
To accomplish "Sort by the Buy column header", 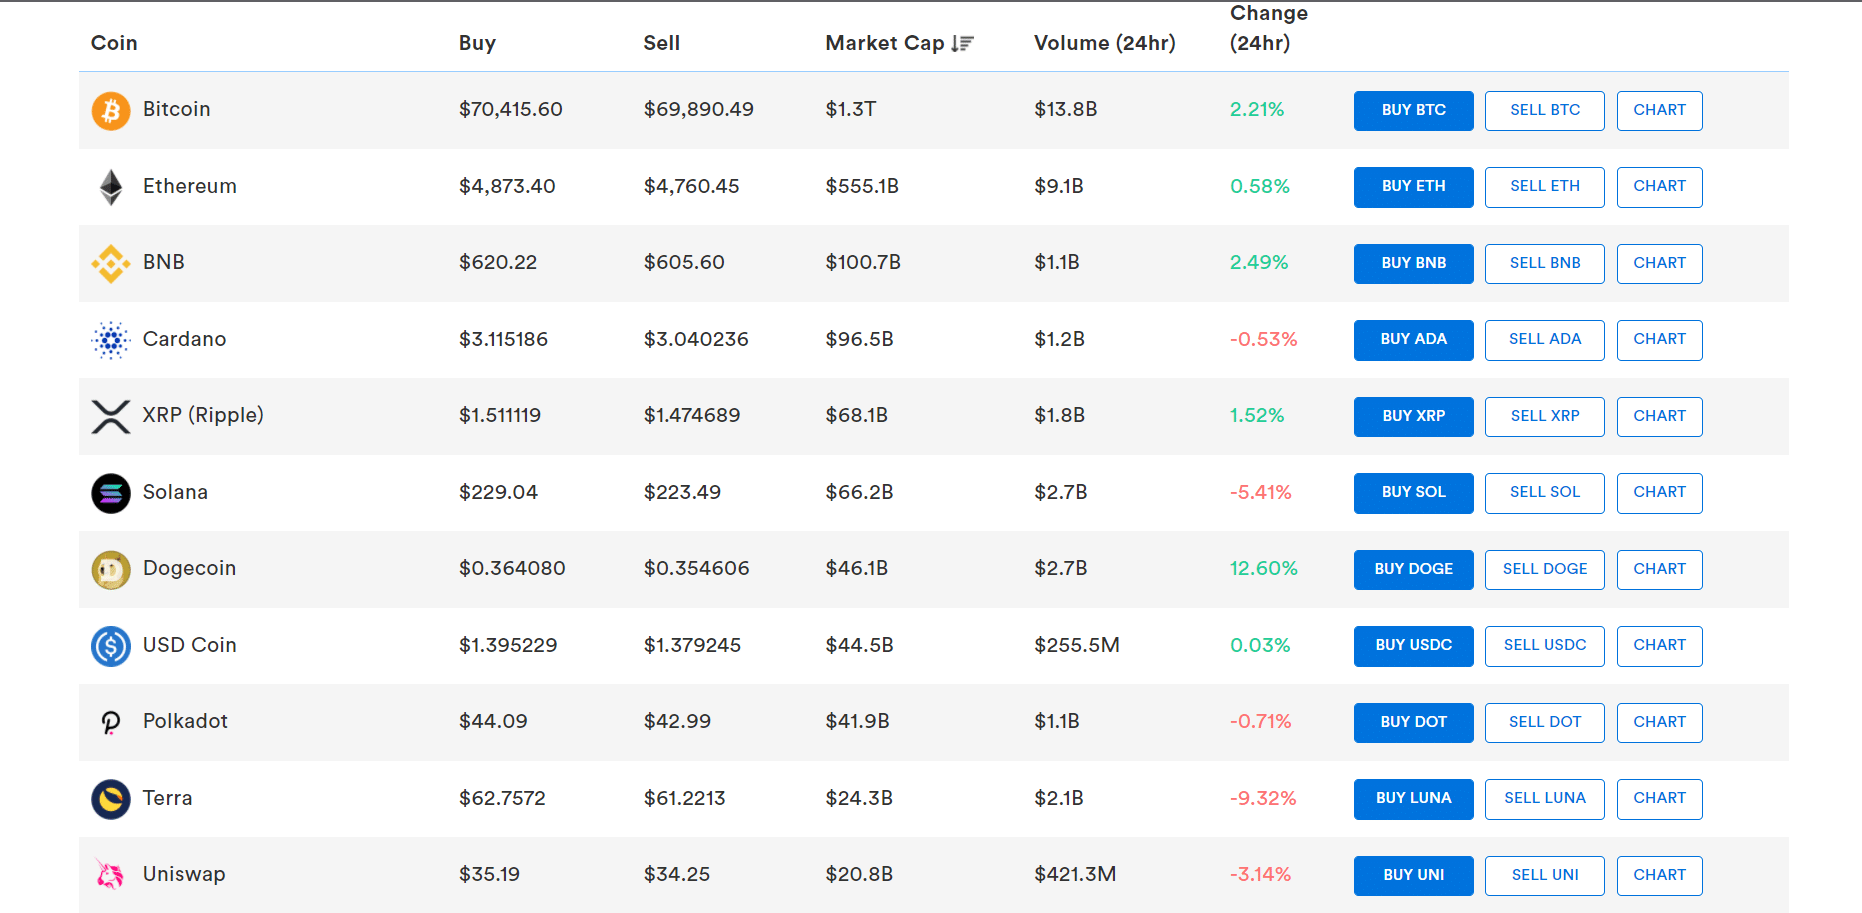I will (477, 43).
